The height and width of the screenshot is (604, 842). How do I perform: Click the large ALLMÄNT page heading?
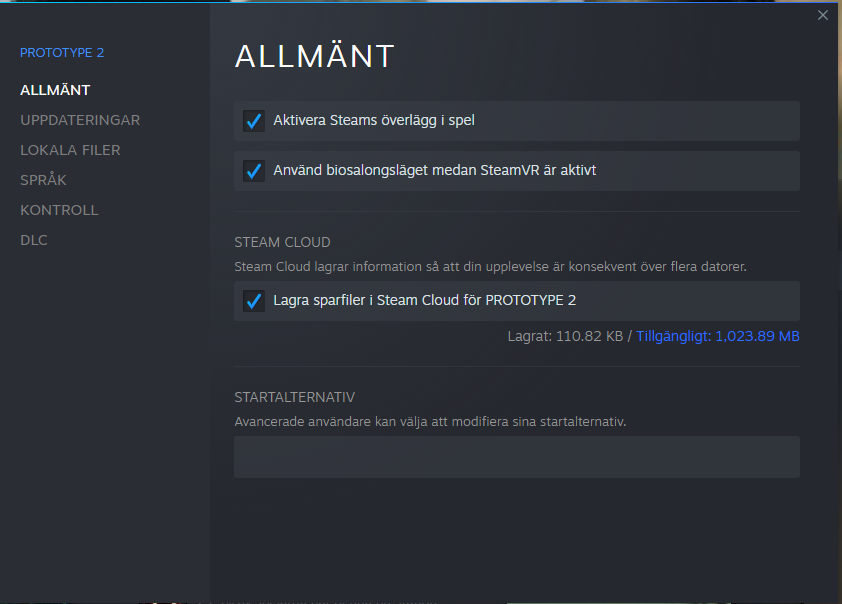[314, 57]
